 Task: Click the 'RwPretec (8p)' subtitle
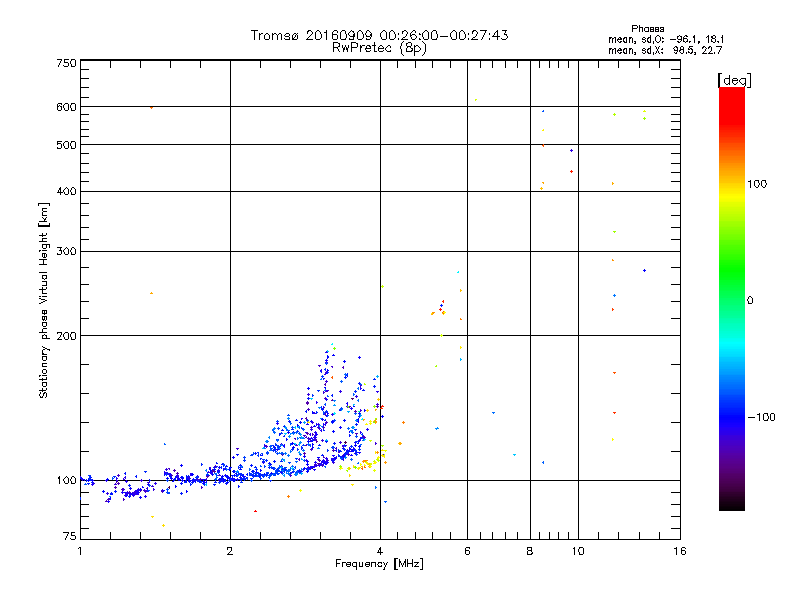coord(379,48)
